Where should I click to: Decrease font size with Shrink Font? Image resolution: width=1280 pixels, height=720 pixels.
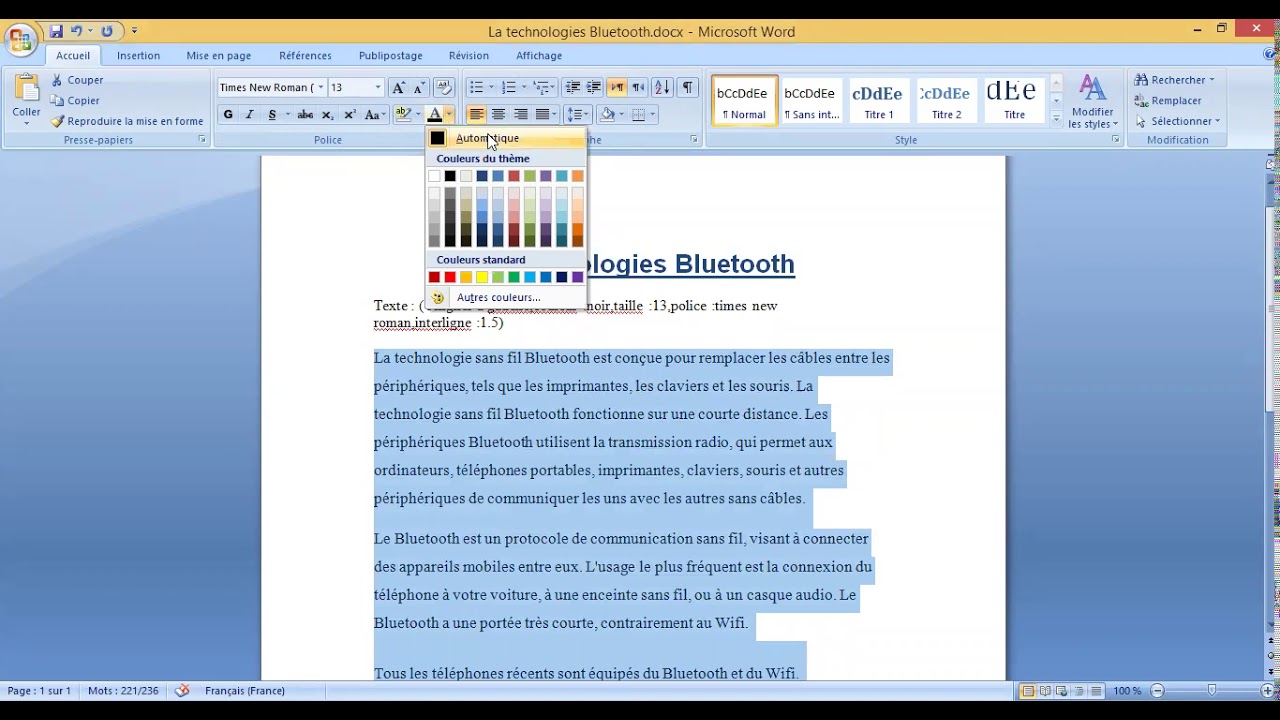pos(419,87)
